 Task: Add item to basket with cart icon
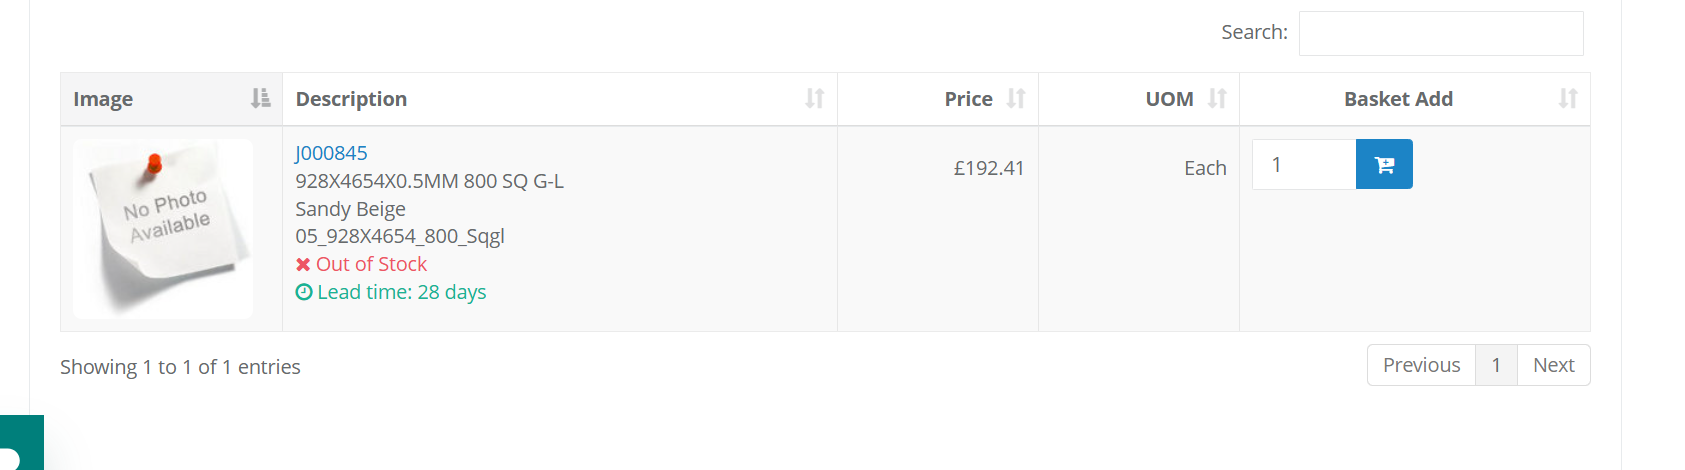coord(1384,165)
